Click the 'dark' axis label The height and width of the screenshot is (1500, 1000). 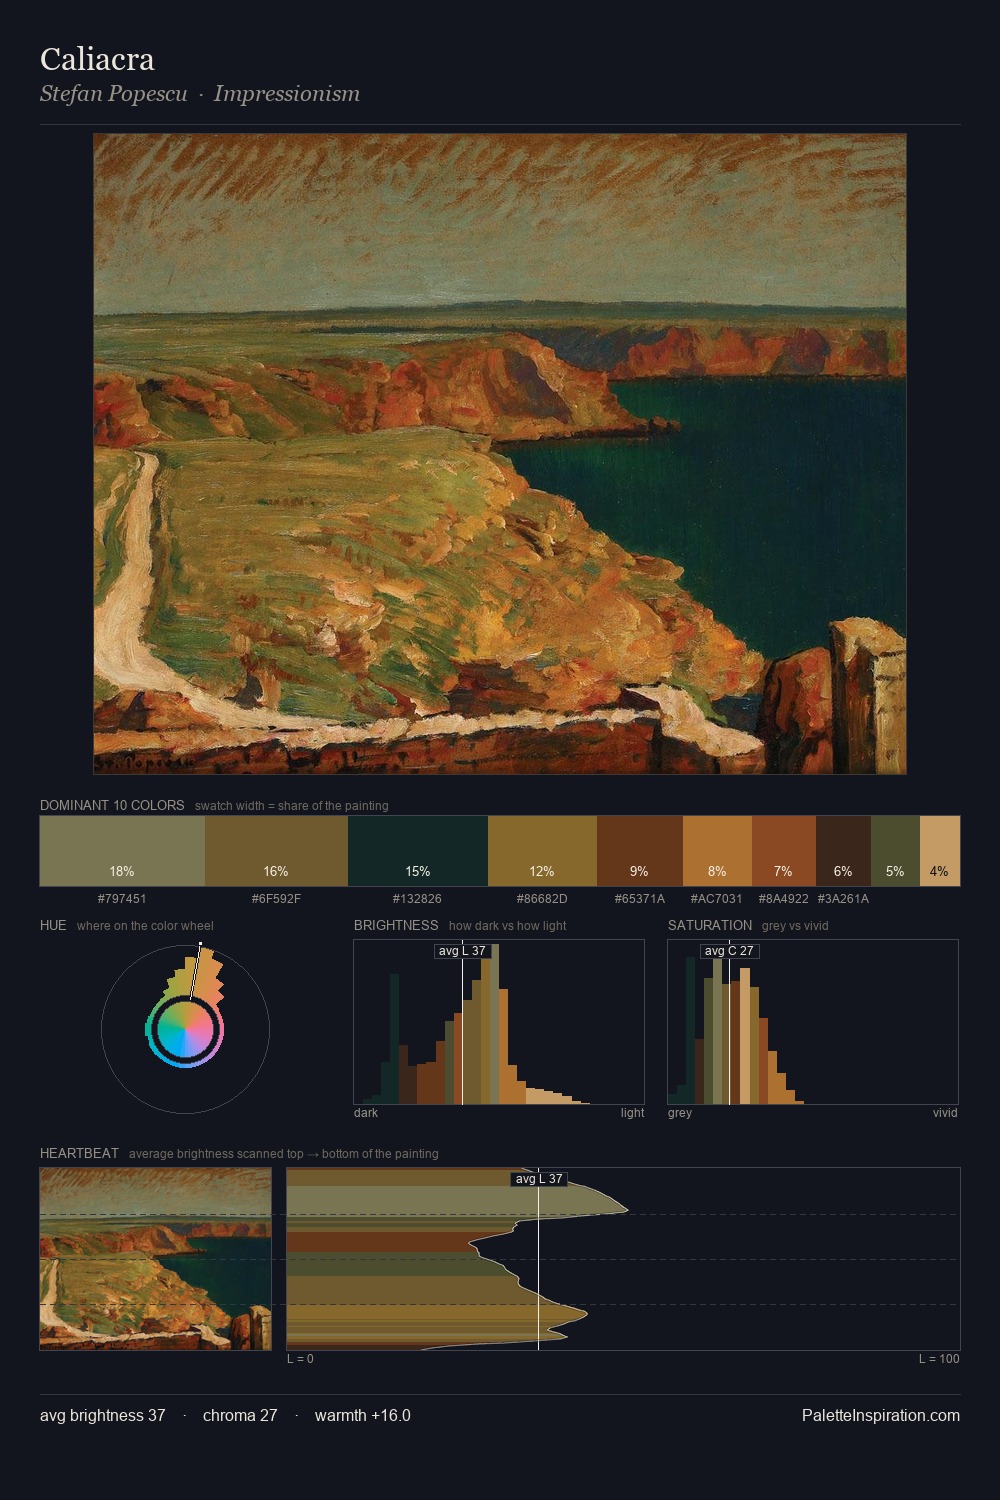click(366, 1113)
